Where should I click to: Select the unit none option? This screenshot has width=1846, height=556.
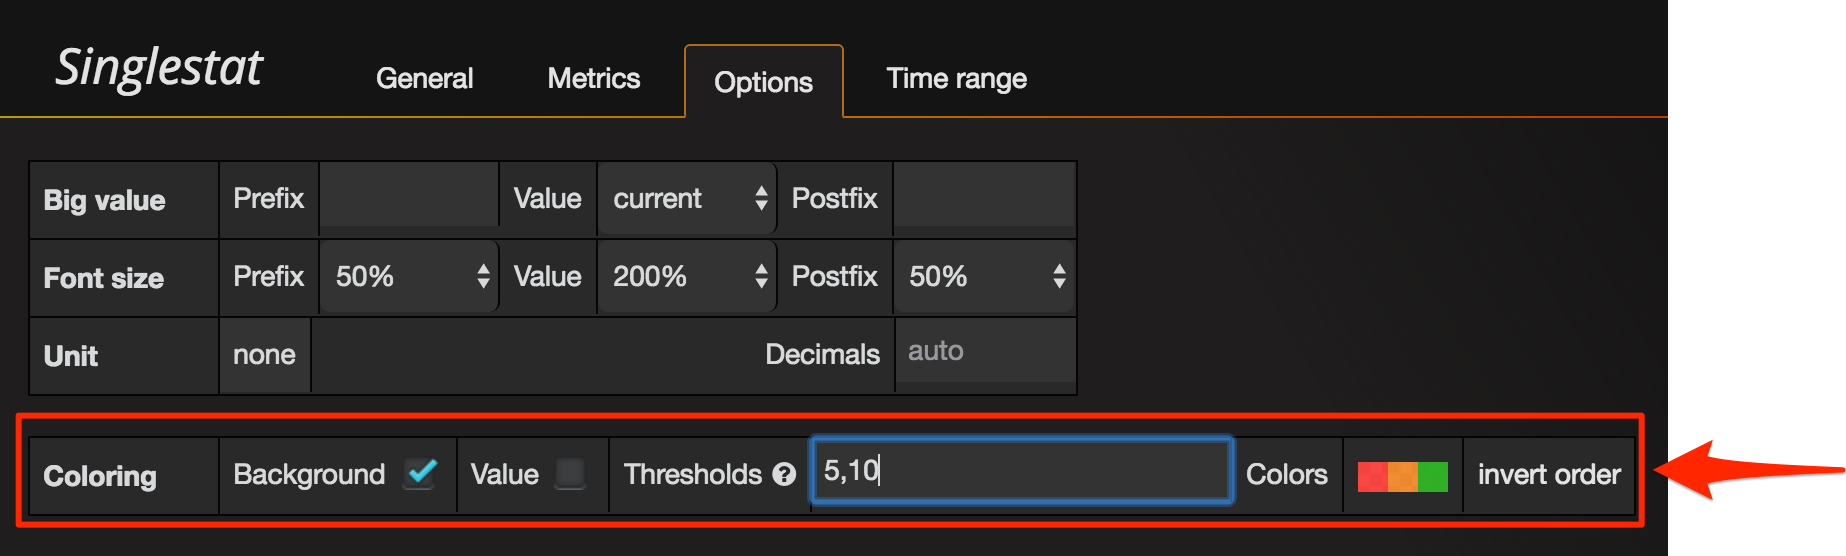click(x=264, y=355)
